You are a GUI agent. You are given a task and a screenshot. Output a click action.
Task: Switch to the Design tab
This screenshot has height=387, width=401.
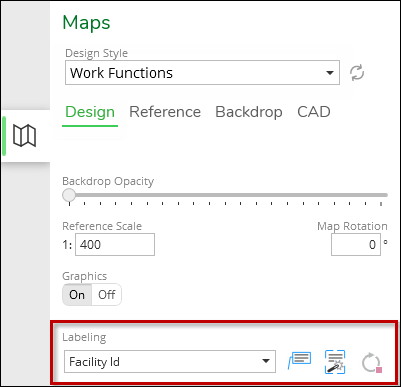tap(90, 112)
